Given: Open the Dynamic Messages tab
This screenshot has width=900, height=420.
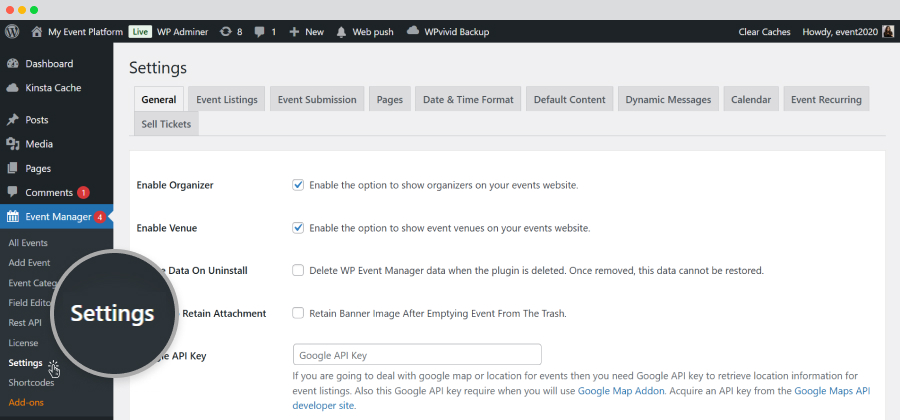Looking at the screenshot, I should [x=668, y=99].
